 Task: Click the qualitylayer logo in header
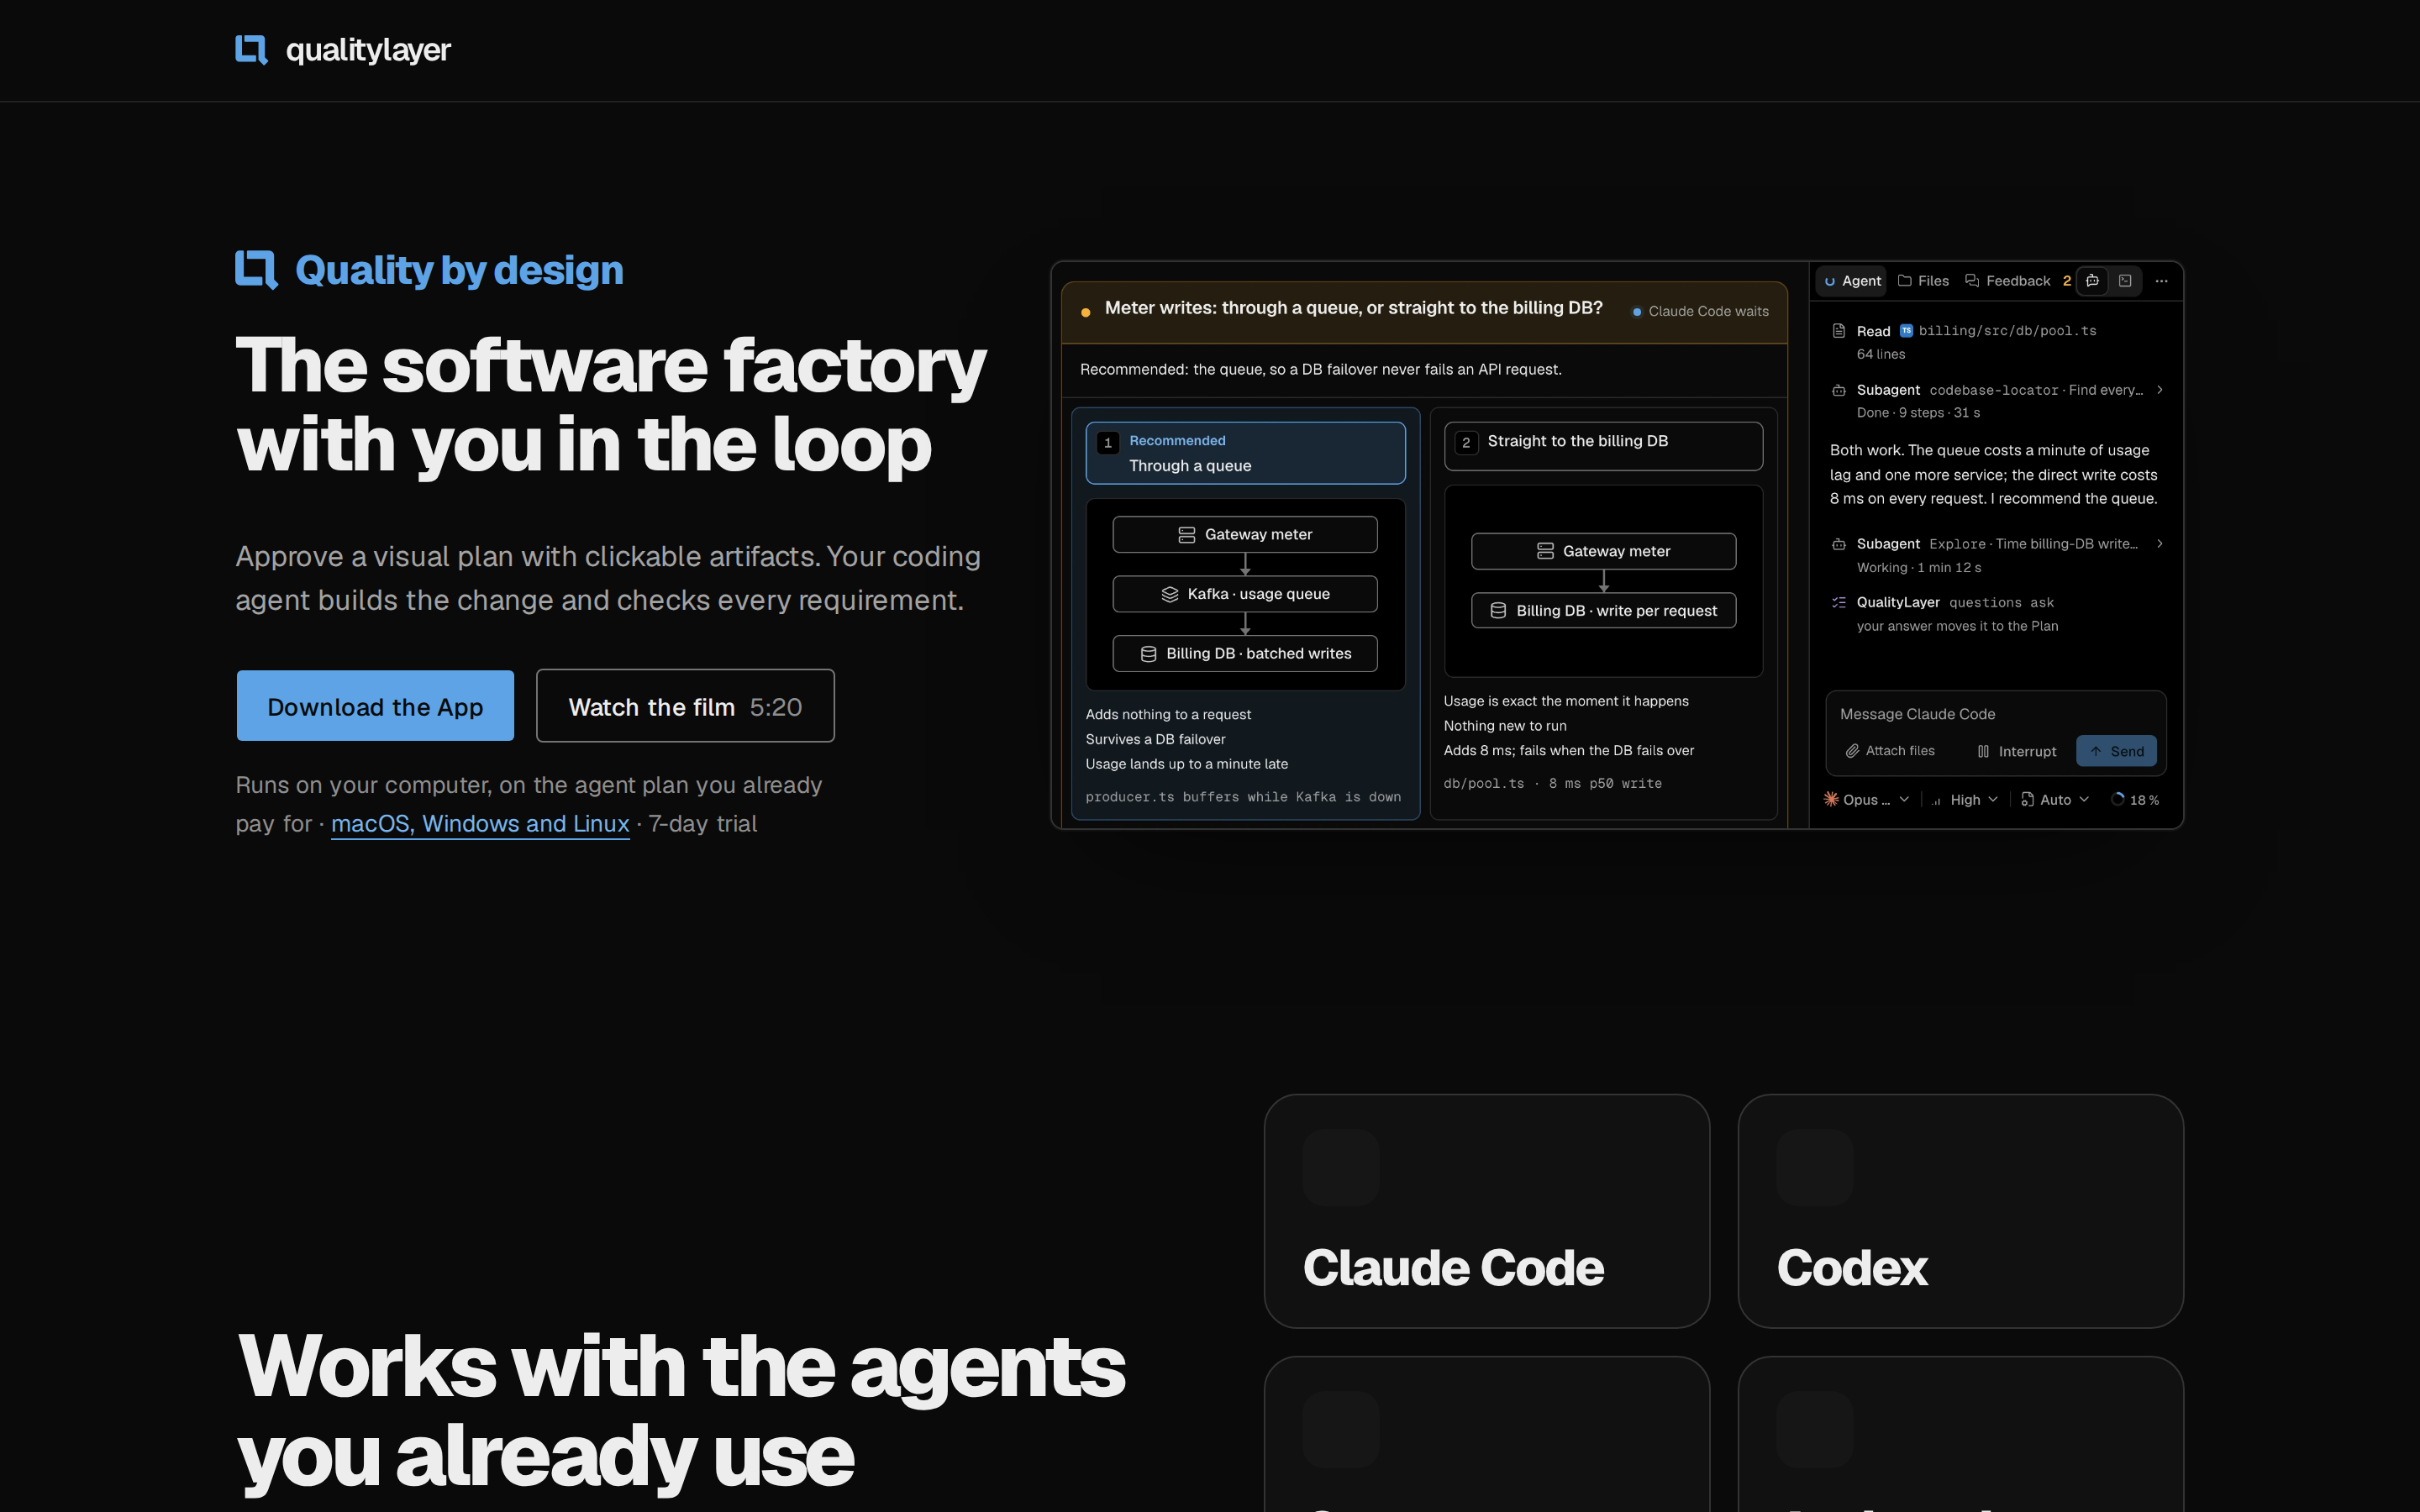click(343, 49)
